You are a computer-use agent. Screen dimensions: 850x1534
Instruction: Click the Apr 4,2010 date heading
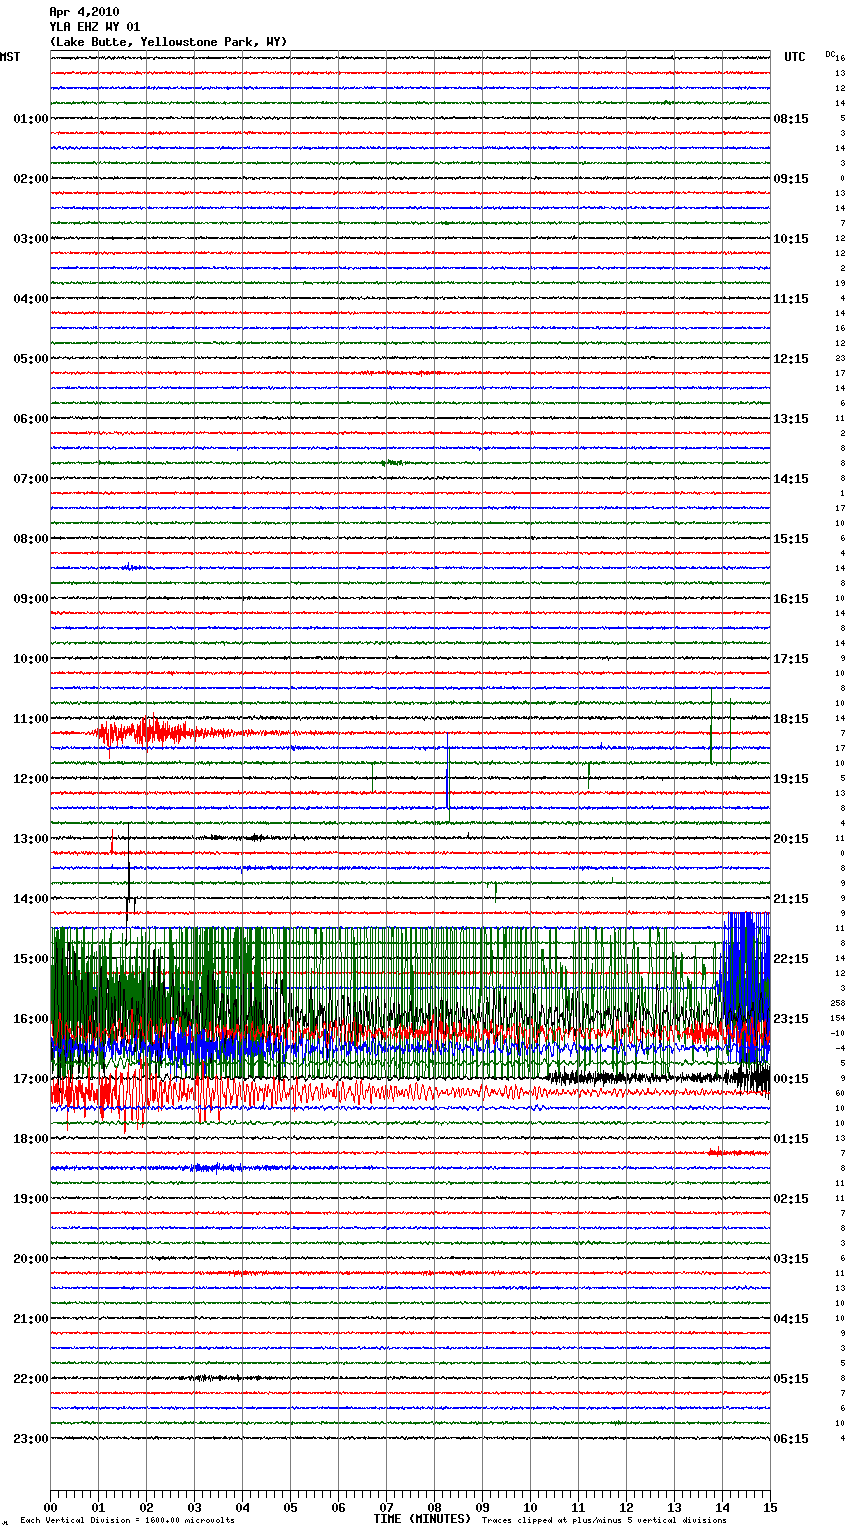pos(84,12)
